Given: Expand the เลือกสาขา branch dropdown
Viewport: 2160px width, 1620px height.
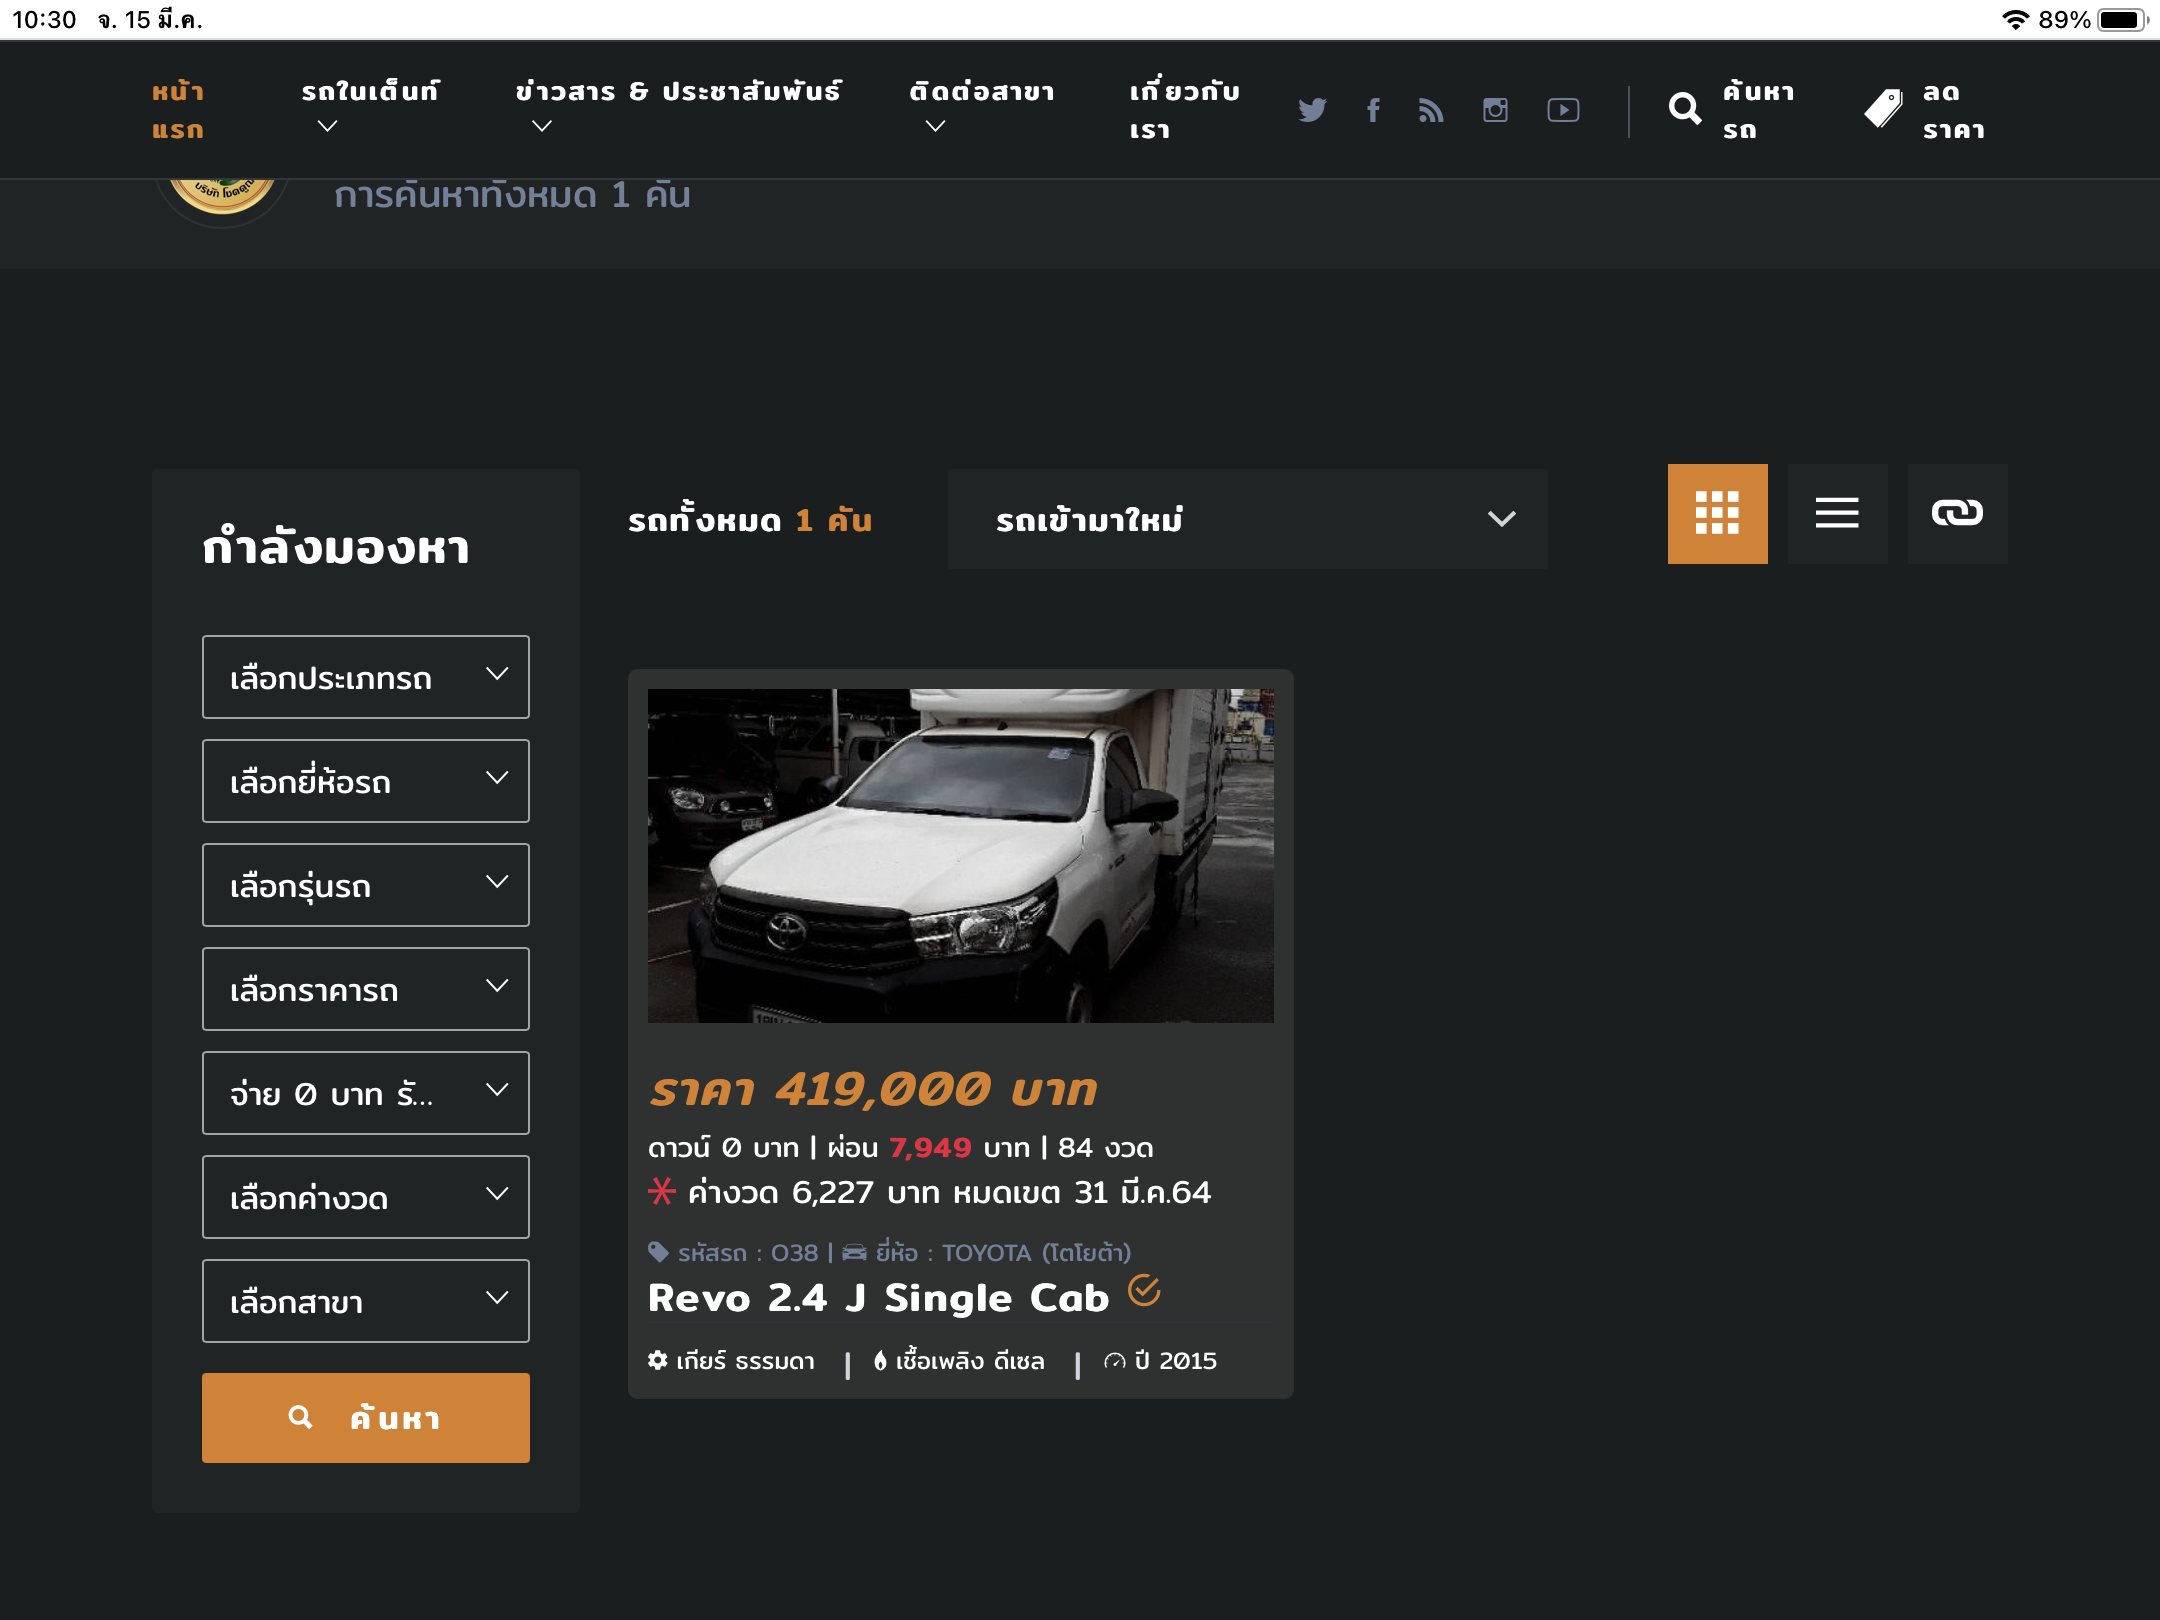Looking at the screenshot, I should (x=365, y=1301).
